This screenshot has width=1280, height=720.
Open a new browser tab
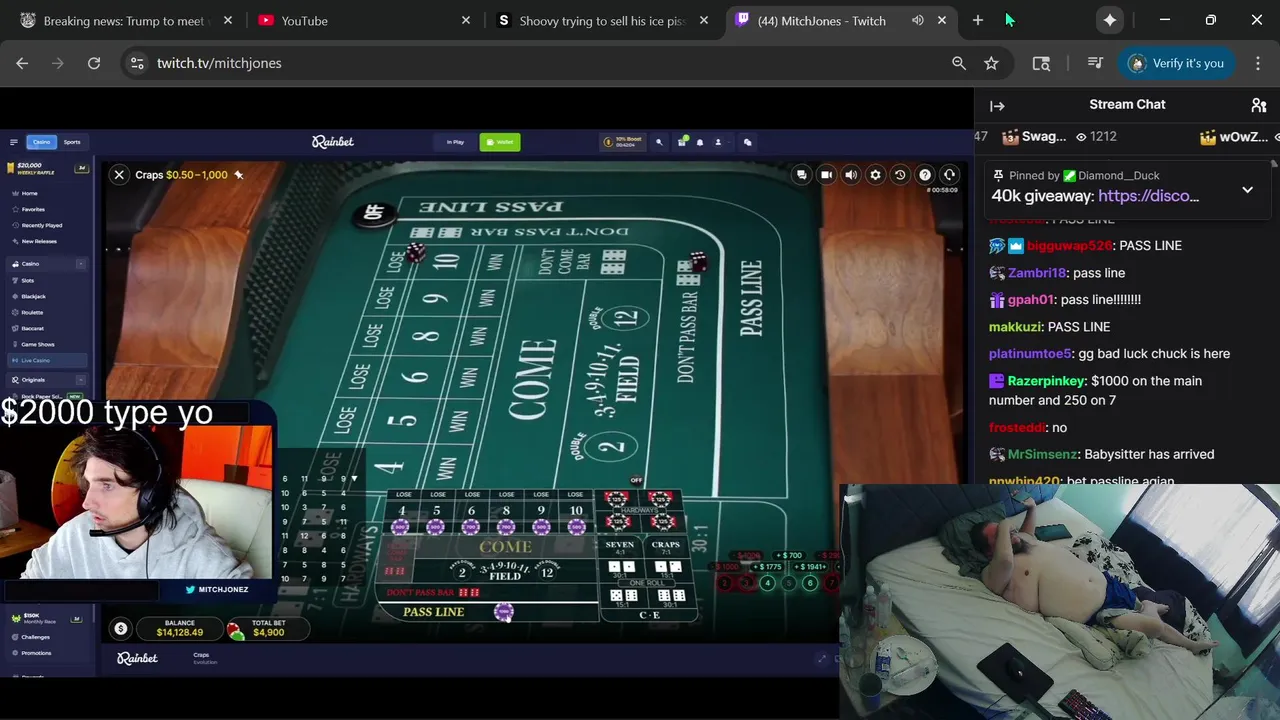pyautogui.click(x=978, y=20)
